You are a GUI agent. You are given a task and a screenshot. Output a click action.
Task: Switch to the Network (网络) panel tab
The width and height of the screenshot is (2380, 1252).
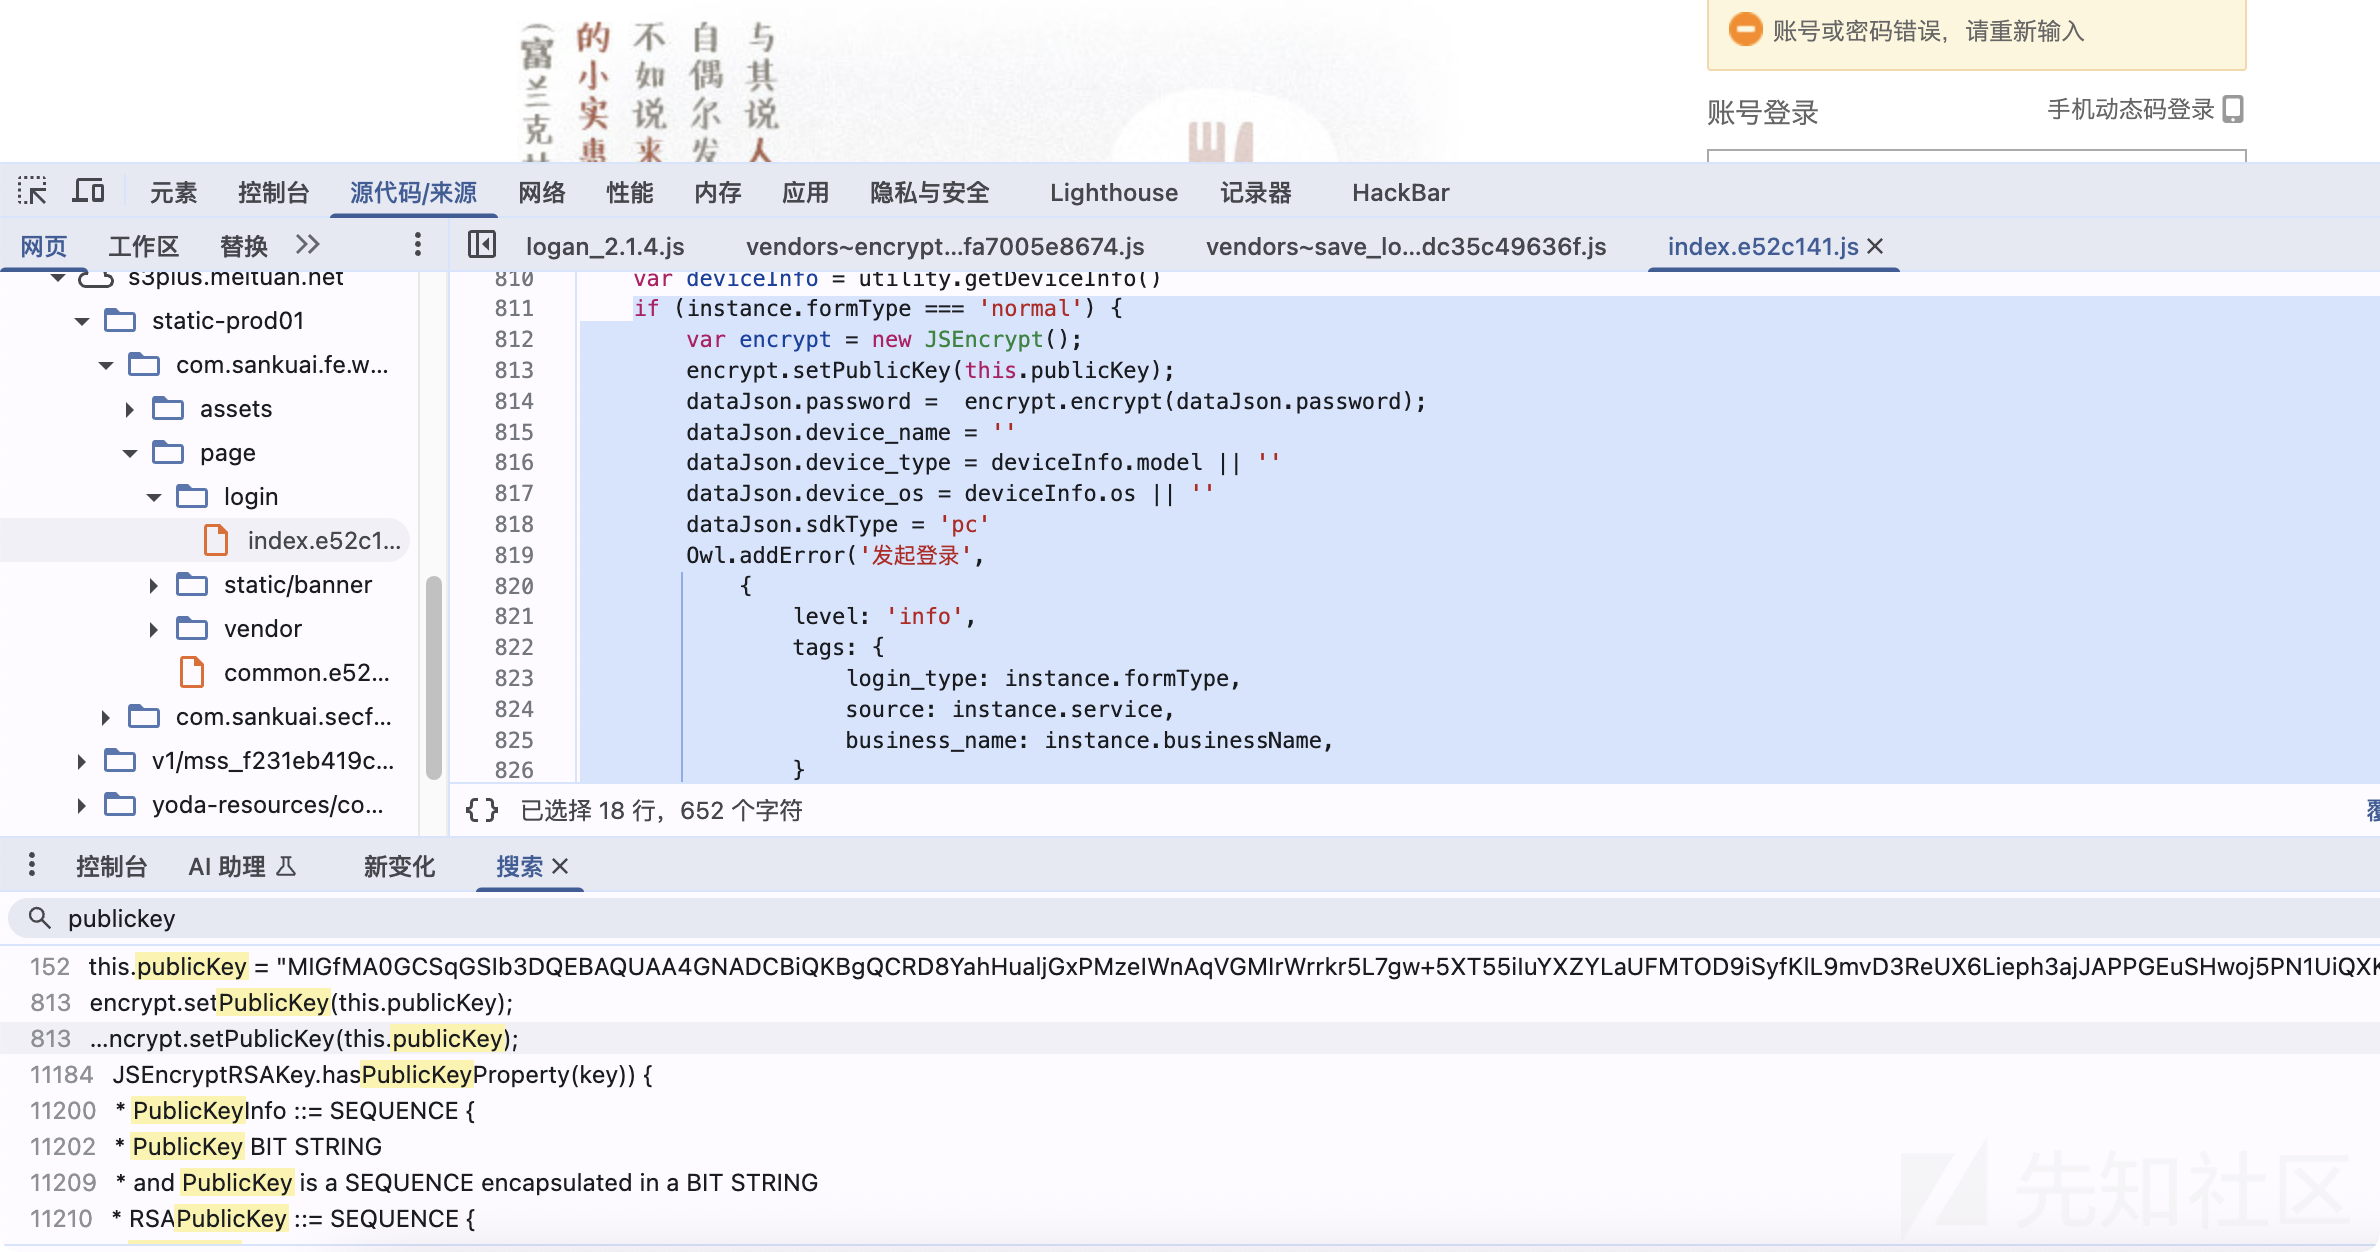(542, 192)
